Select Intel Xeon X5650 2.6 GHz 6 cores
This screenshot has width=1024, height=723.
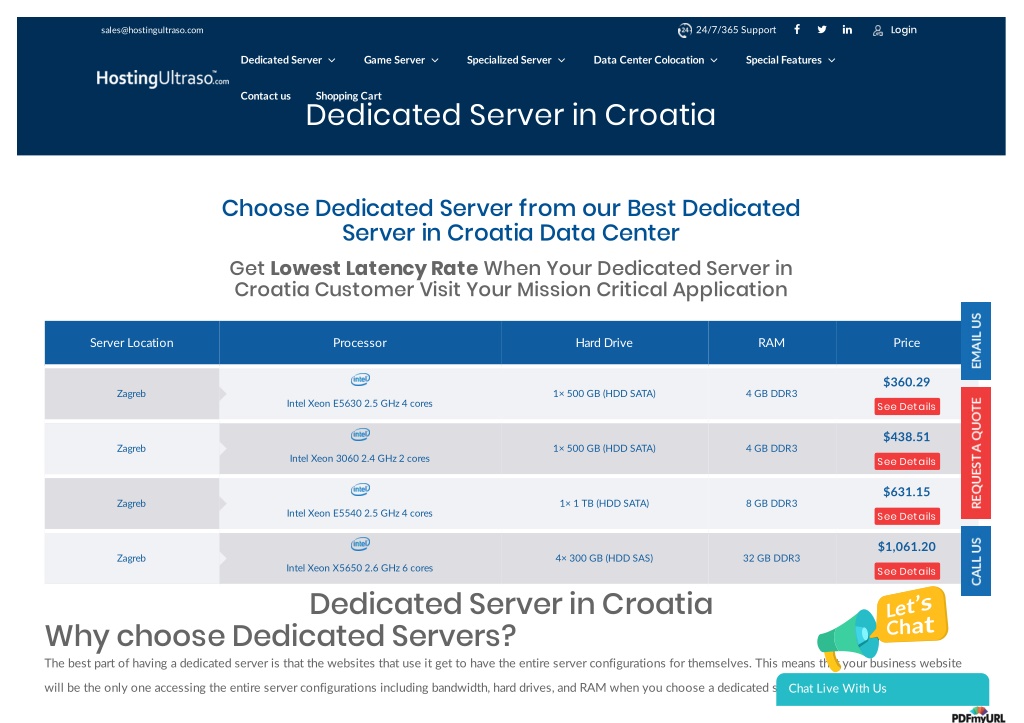click(x=360, y=568)
